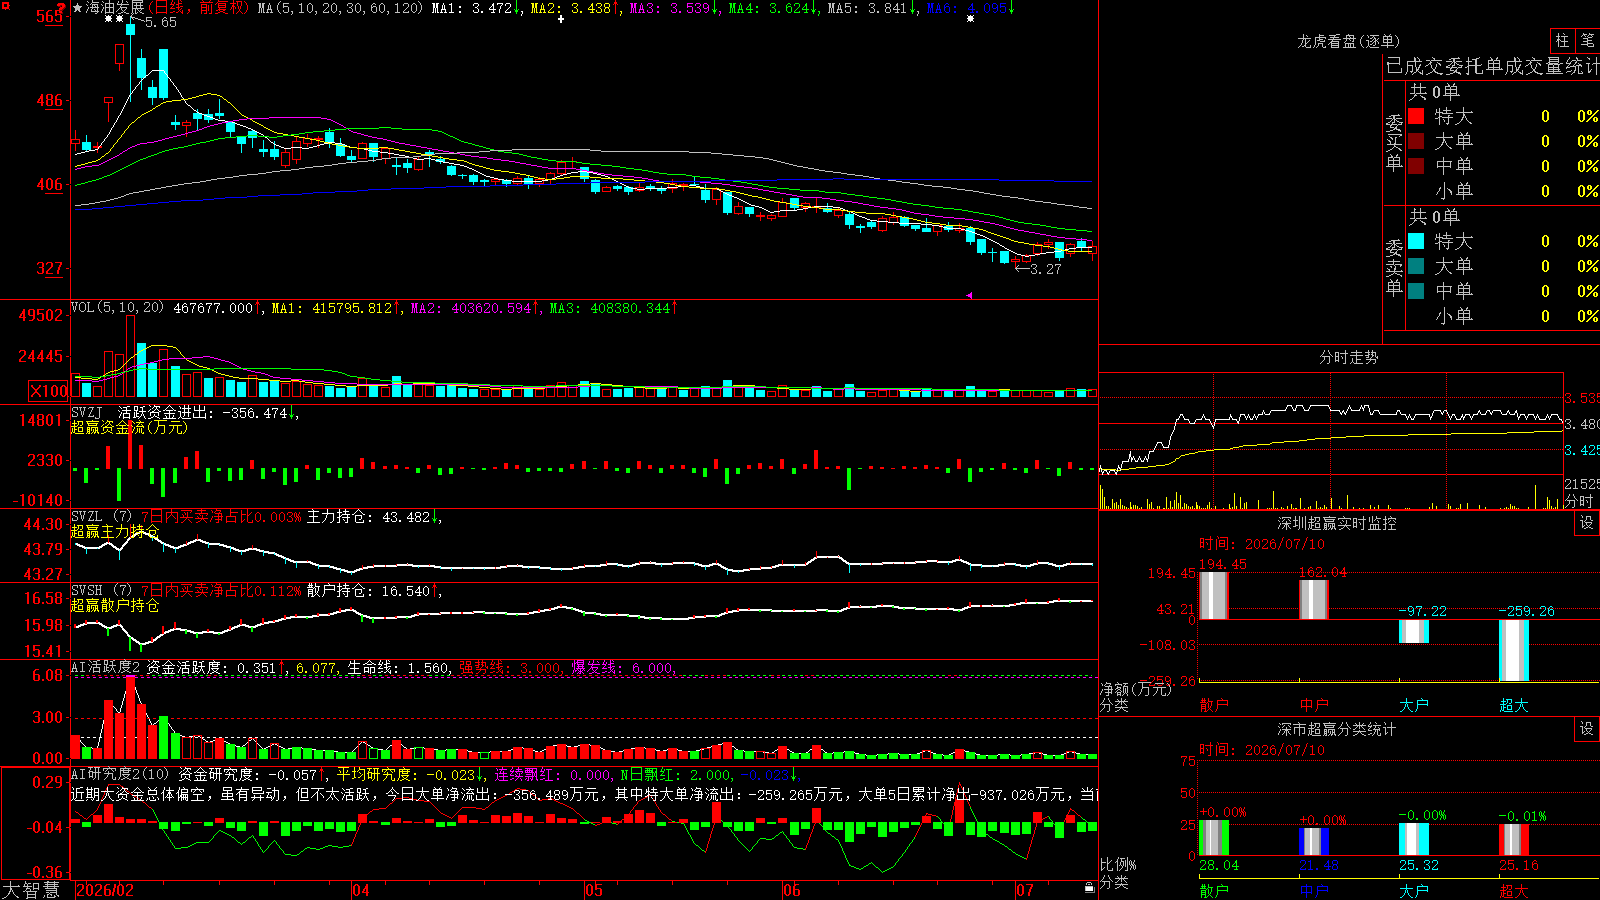
Task: Click the lock icon at the chart's bottom-right
Action: (1089, 887)
